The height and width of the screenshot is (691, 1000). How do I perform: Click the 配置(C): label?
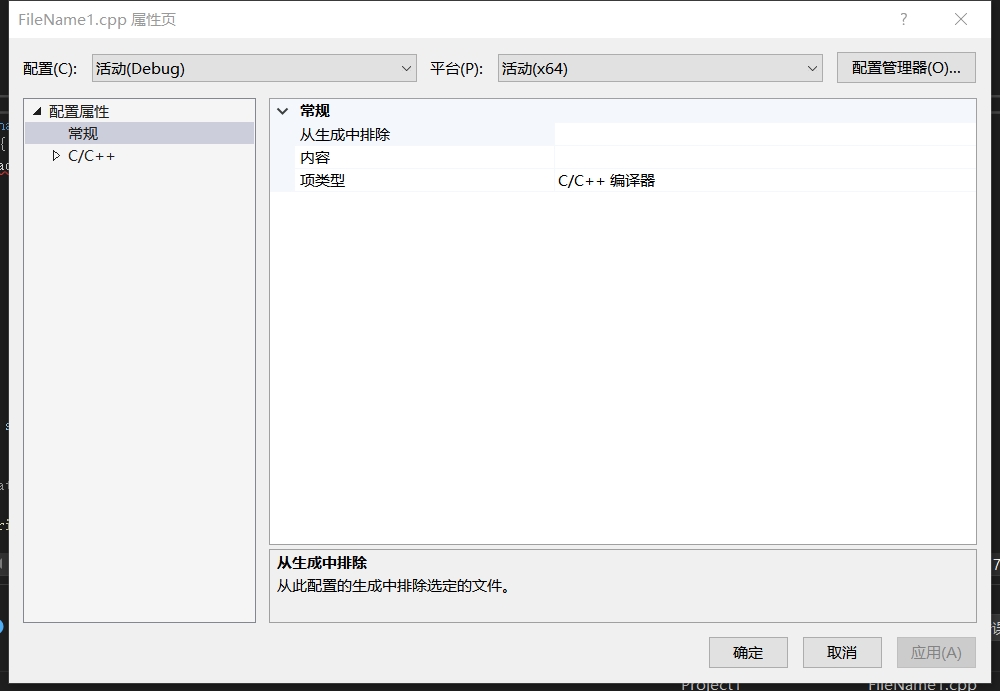tap(50, 68)
